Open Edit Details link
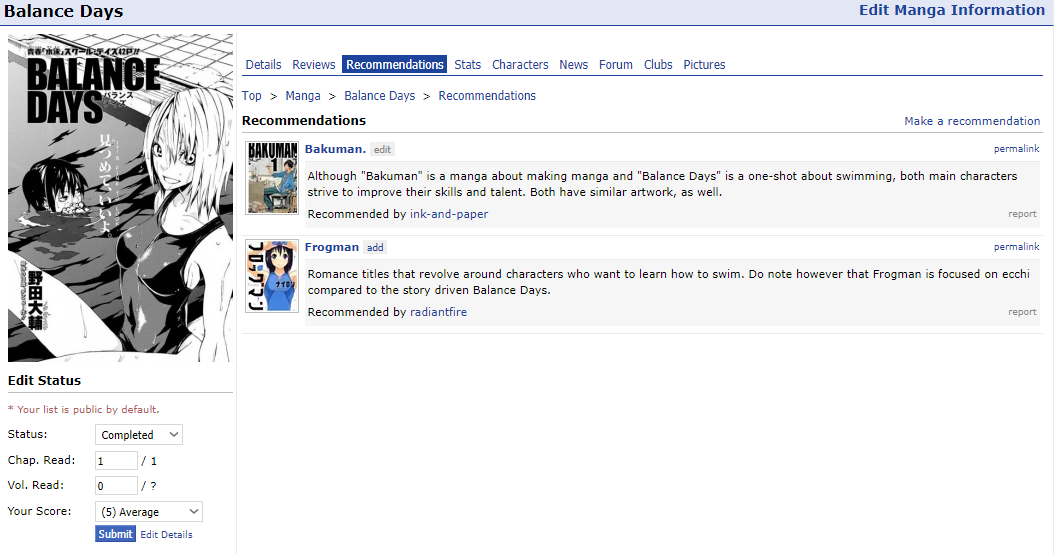The width and height of the screenshot is (1055, 554). pos(166,534)
